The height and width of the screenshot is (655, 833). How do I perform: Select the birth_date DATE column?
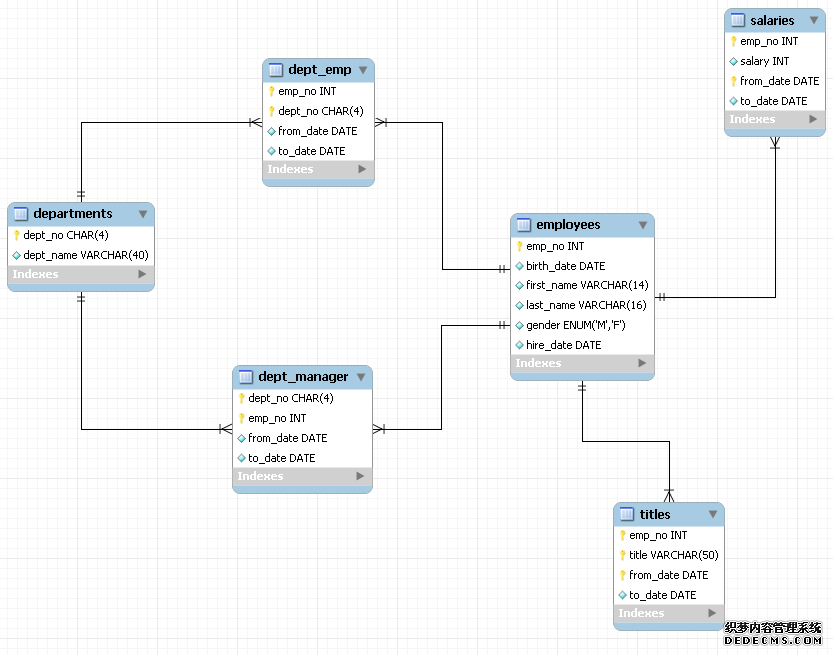click(x=565, y=266)
